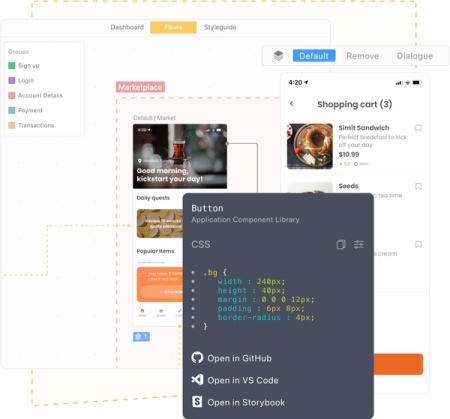Open in Storybook link
This screenshot has height=419, width=450.
coord(246,402)
